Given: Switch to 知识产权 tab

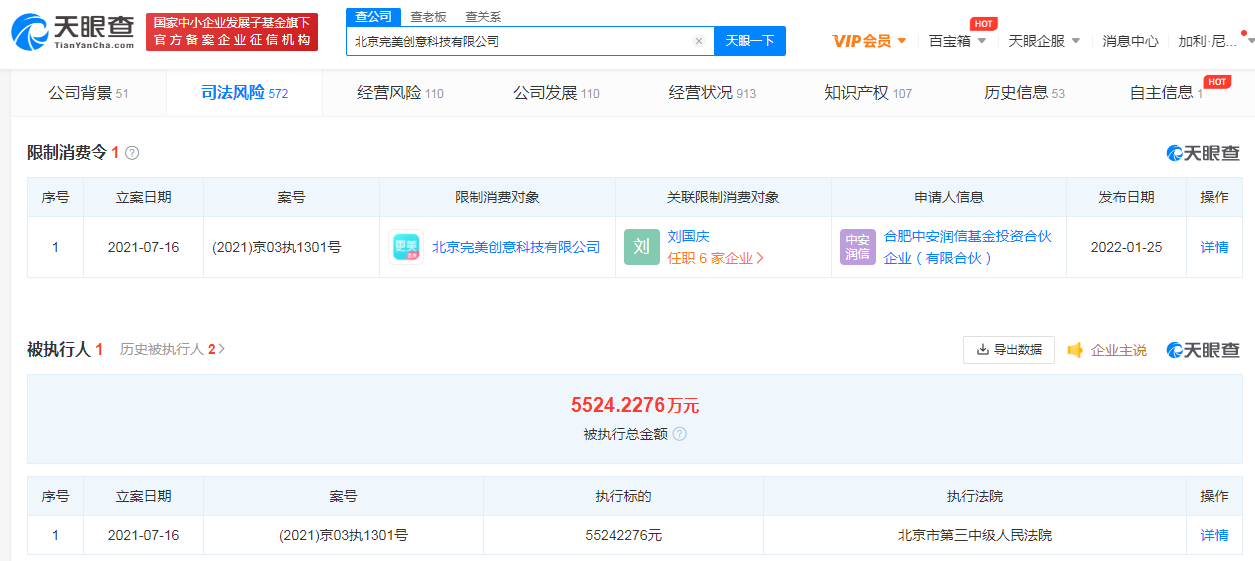Looking at the screenshot, I should coord(867,93).
